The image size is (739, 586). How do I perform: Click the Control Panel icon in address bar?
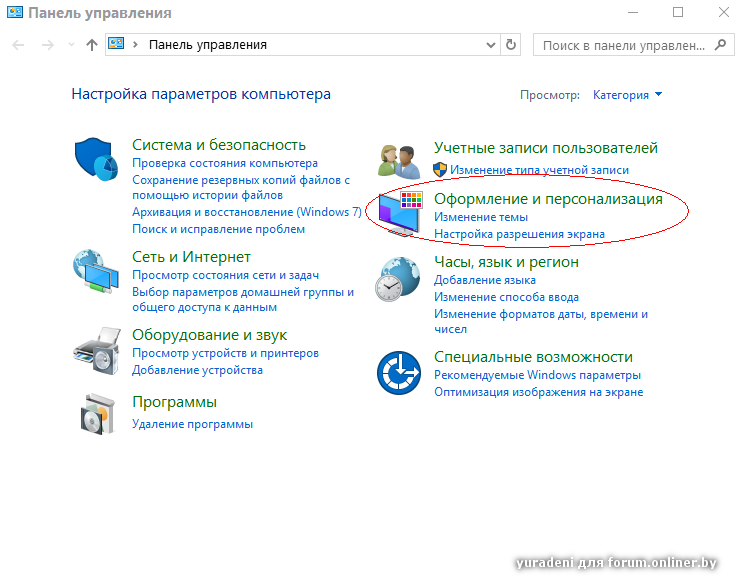(x=116, y=44)
